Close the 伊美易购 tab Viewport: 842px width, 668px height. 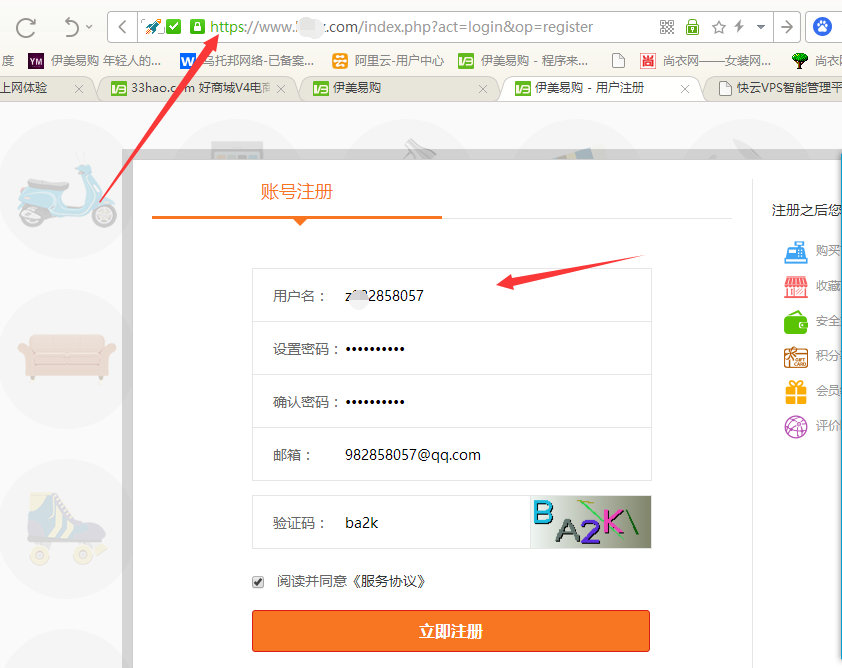pyautogui.click(x=483, y=89)
